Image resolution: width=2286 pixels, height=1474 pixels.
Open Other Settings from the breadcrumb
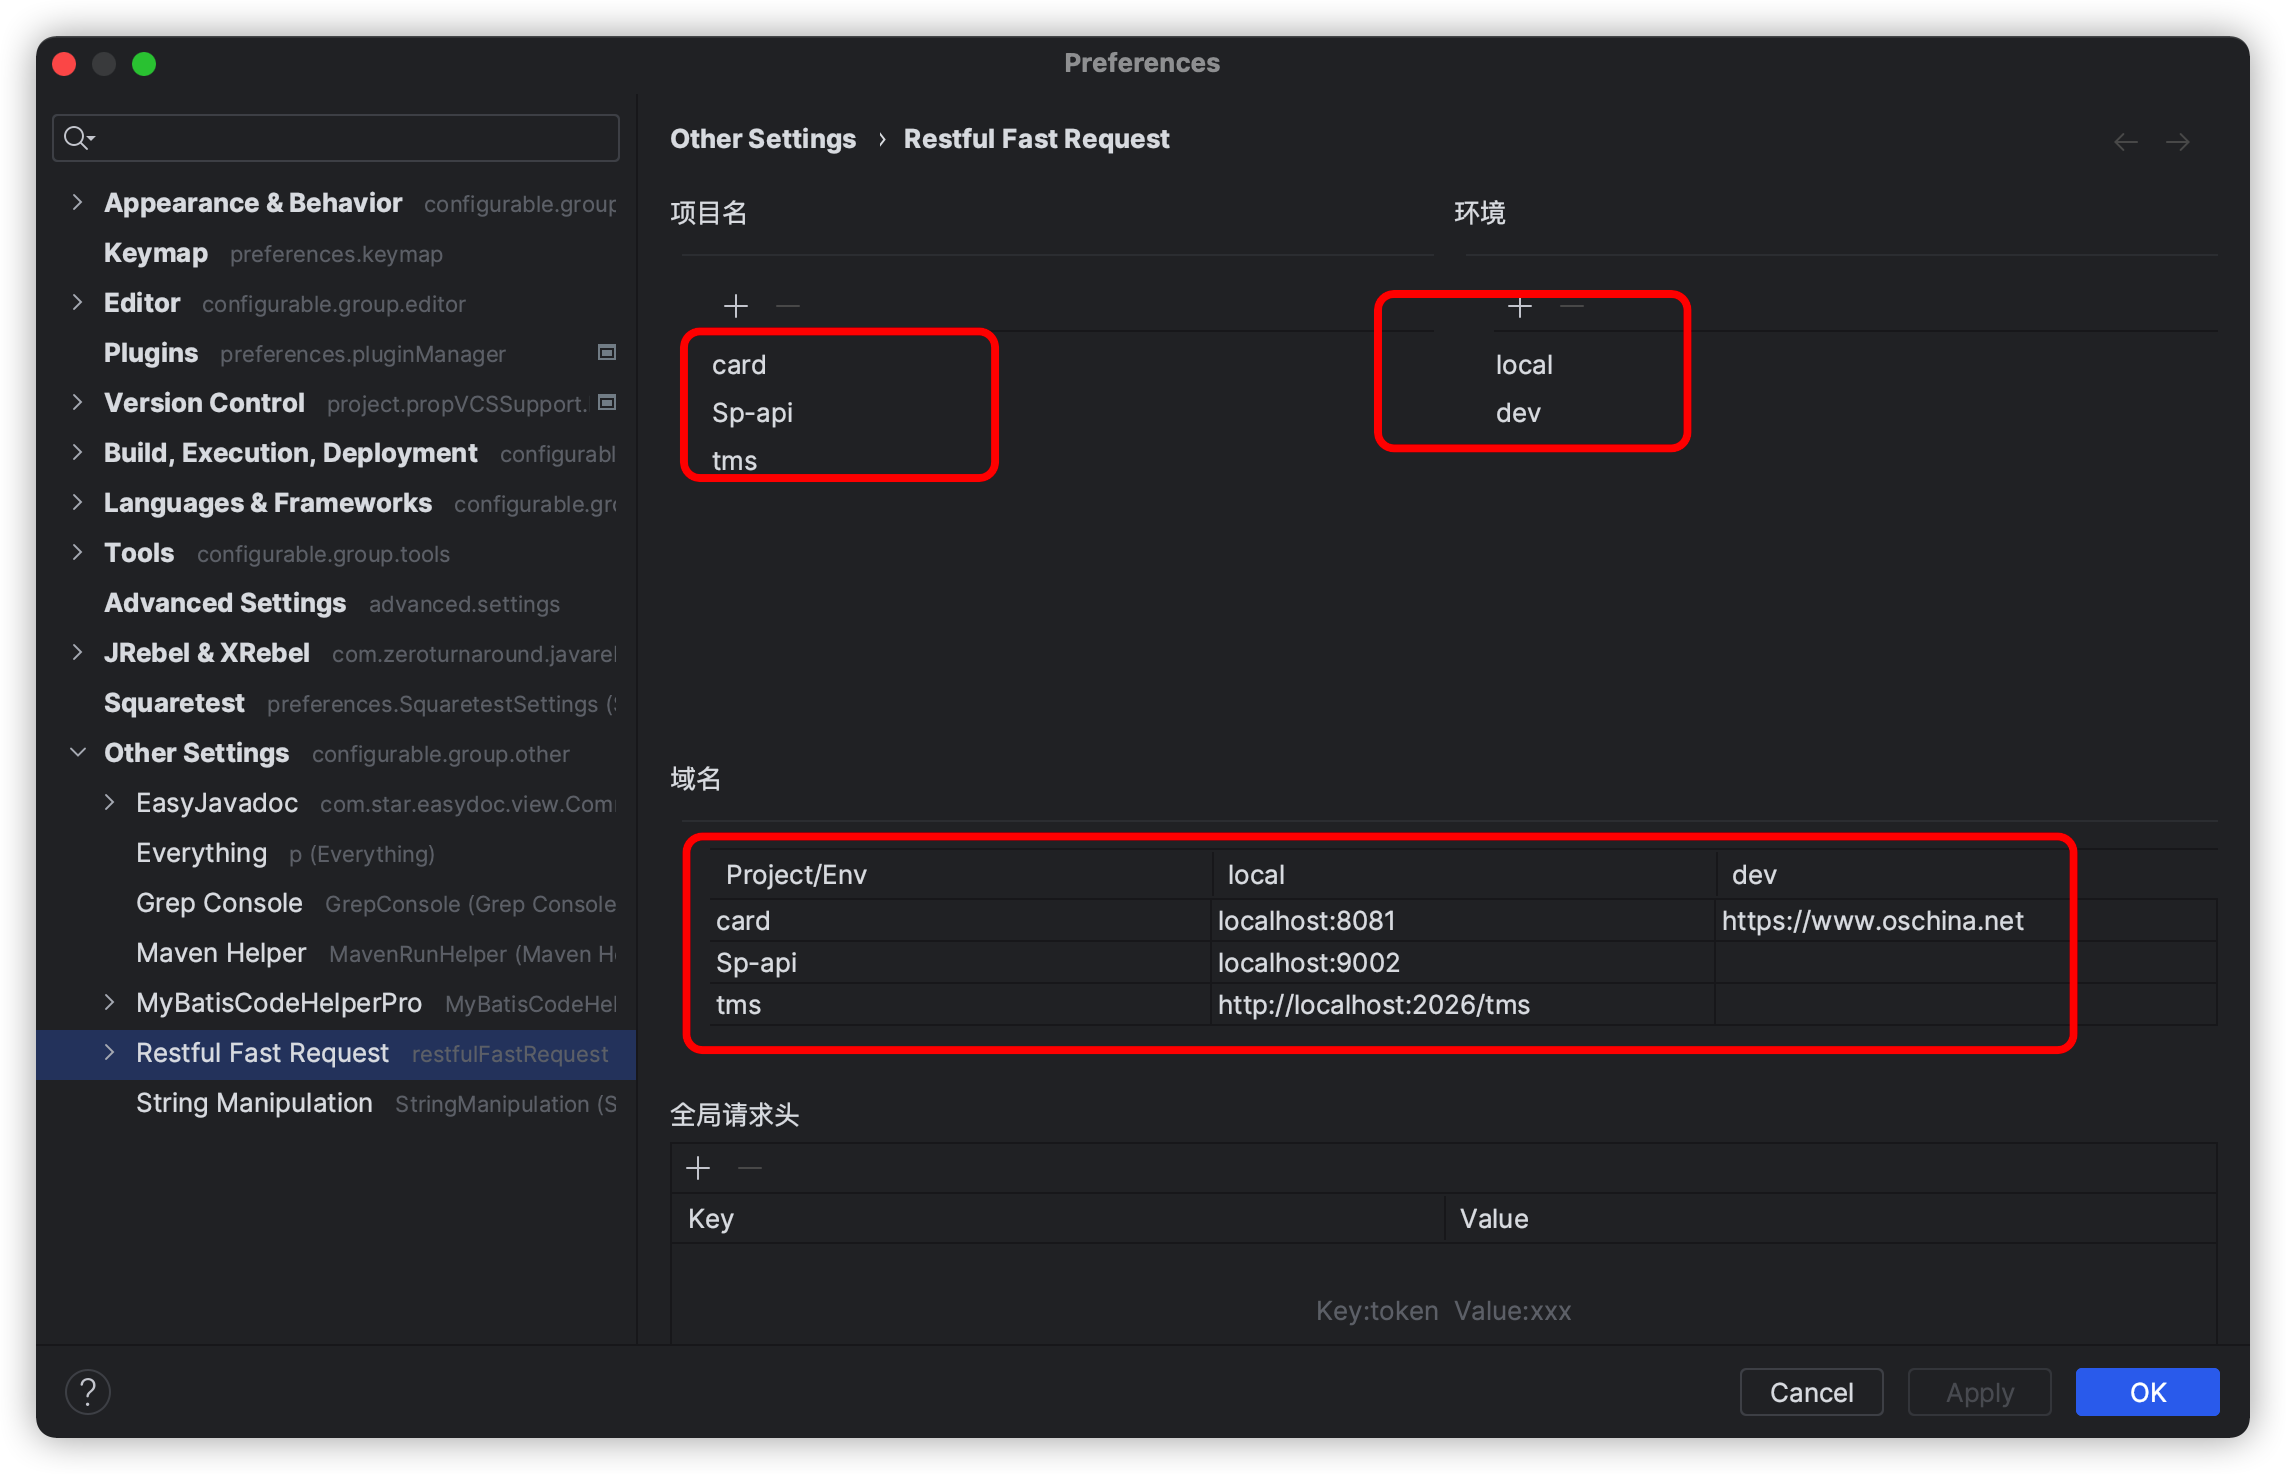click(763, 138)
